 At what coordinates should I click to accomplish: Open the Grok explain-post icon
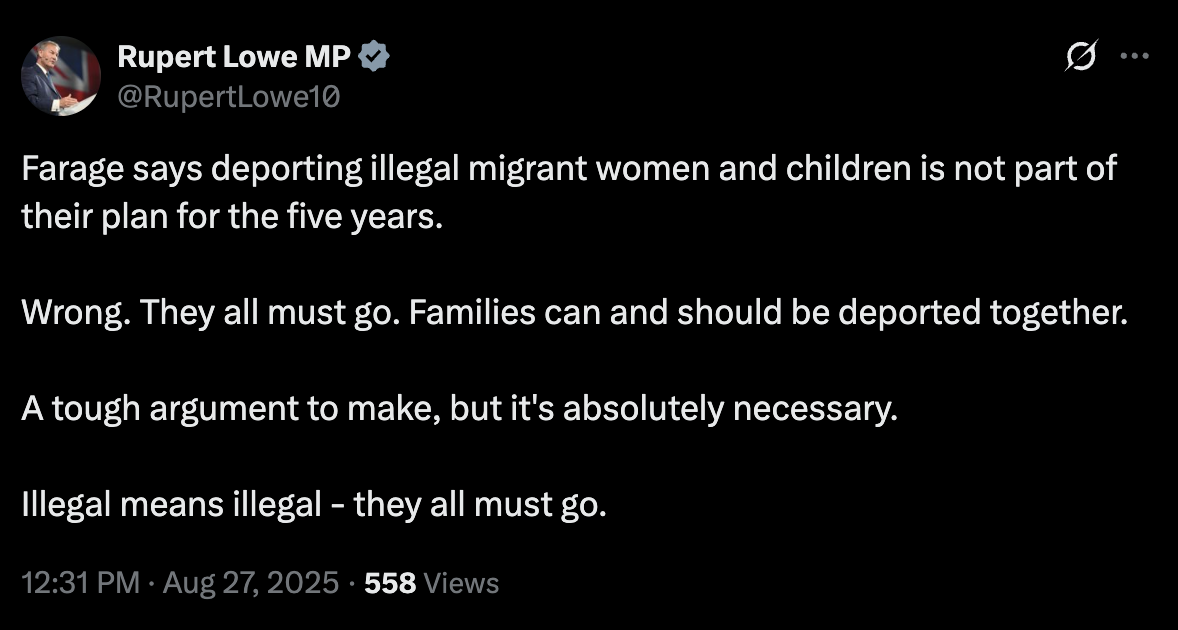tap(1081, 56)
